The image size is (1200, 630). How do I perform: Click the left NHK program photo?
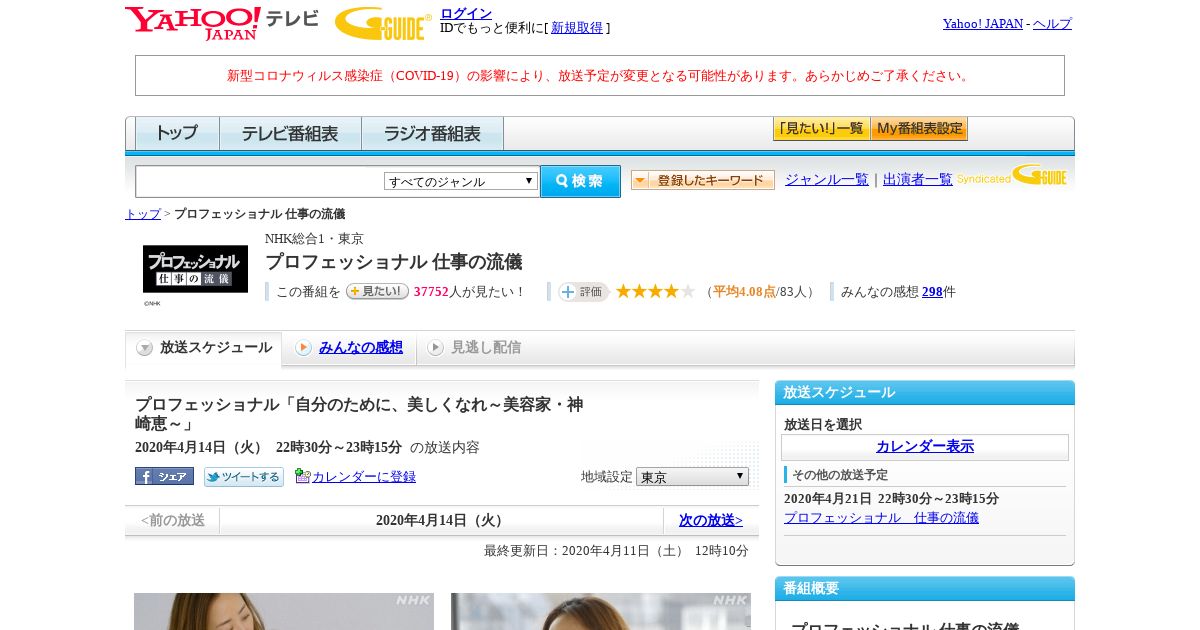pos(284,611)
